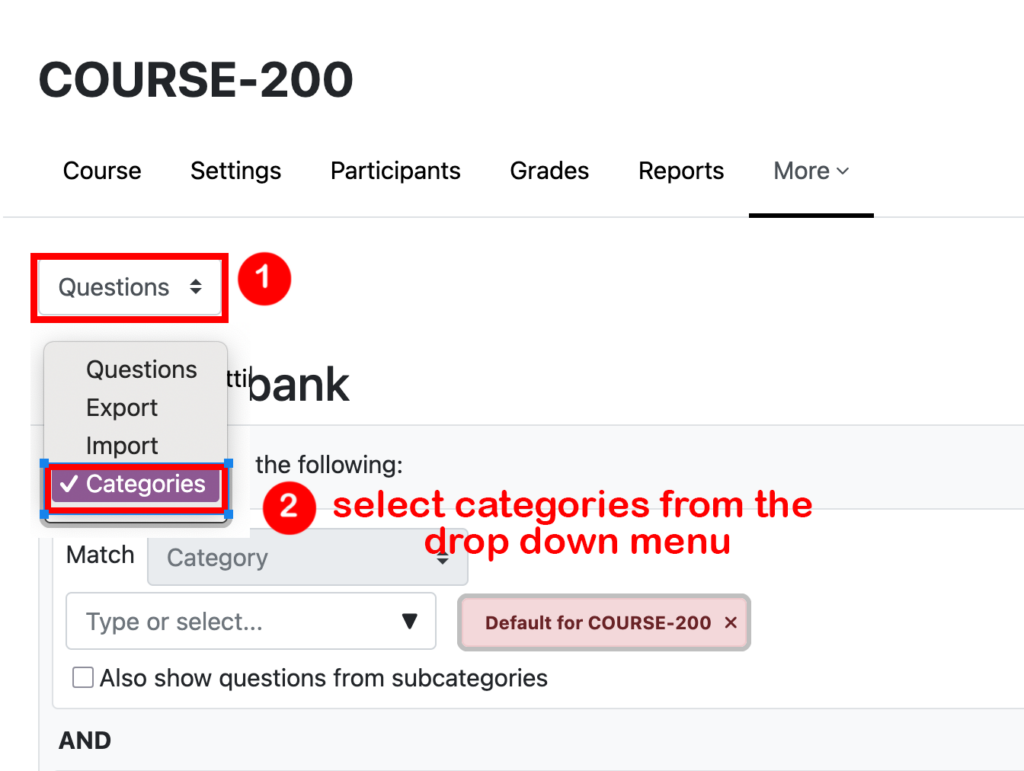Select the Reports tab
Image resolution: width=1024 pixels, height=771 pixels.
pyautogui.click(x=681, y=171)
